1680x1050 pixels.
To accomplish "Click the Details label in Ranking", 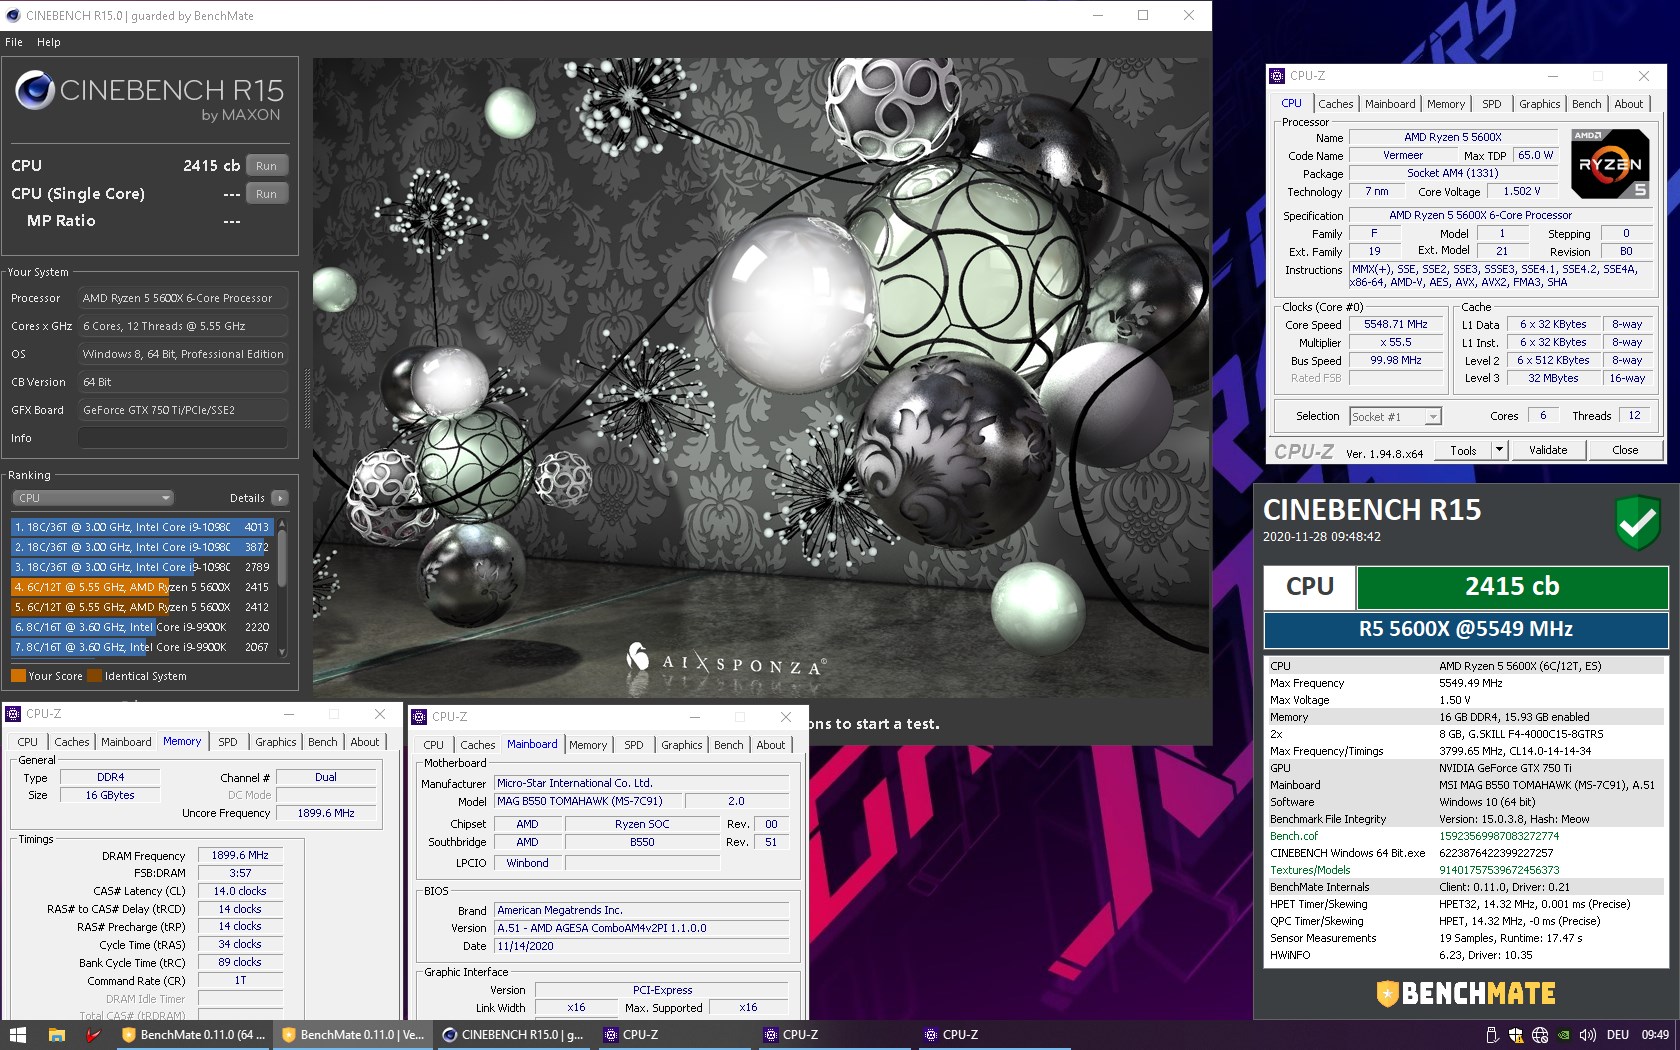I will click(x=247, y=498).
